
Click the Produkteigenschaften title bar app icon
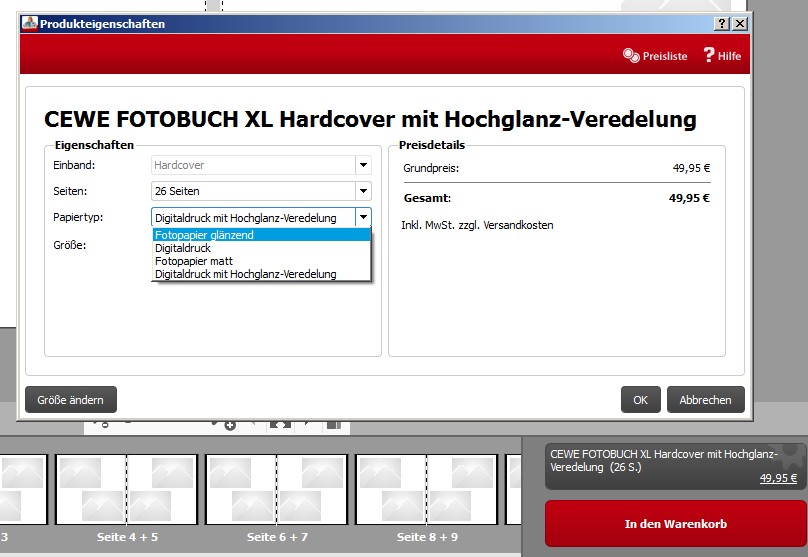pyautogui.click(x=29, y=24)
